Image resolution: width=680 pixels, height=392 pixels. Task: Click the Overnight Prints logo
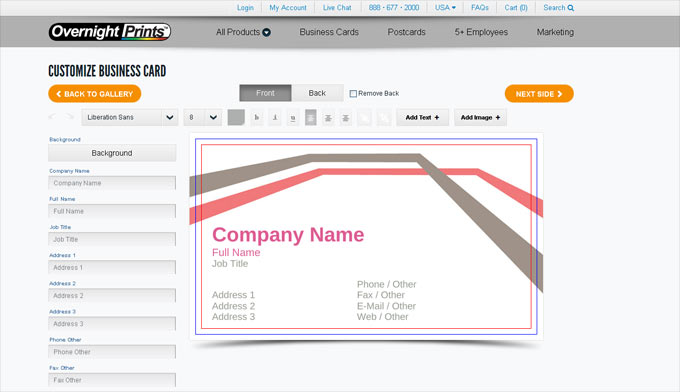[110, 32]
